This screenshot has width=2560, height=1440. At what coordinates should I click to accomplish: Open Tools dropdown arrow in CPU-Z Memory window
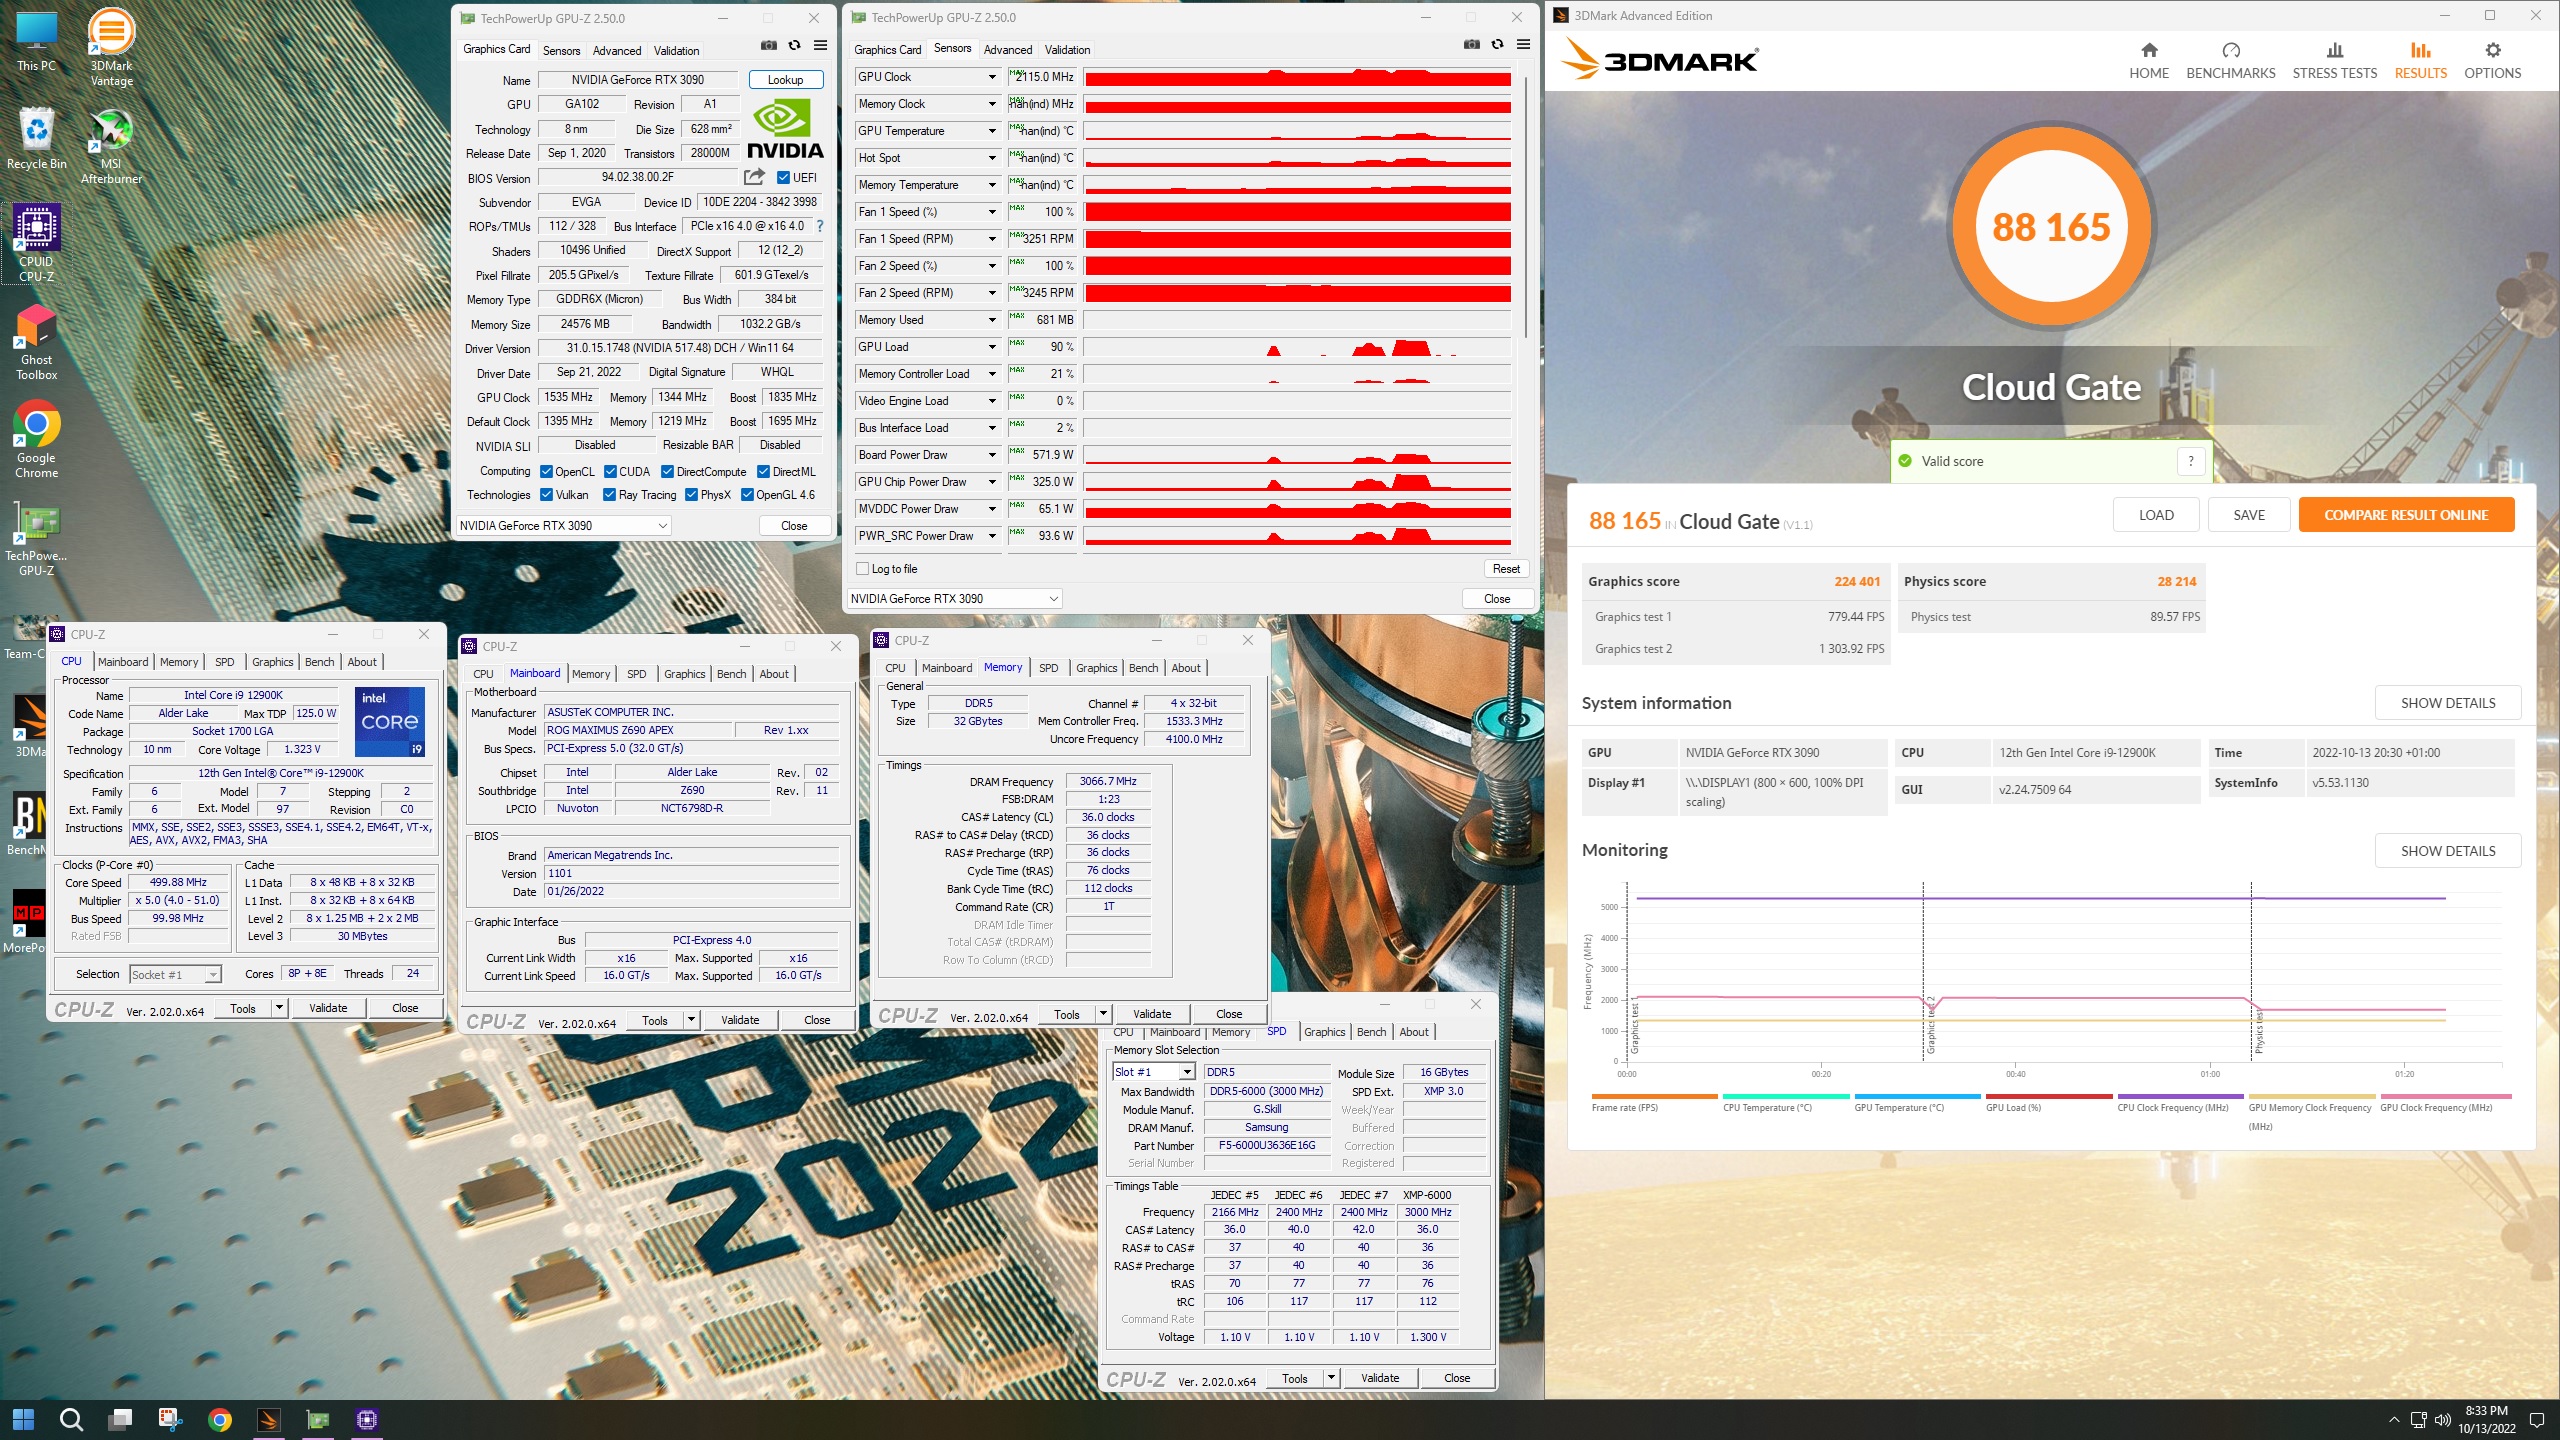(1102, 1014)
